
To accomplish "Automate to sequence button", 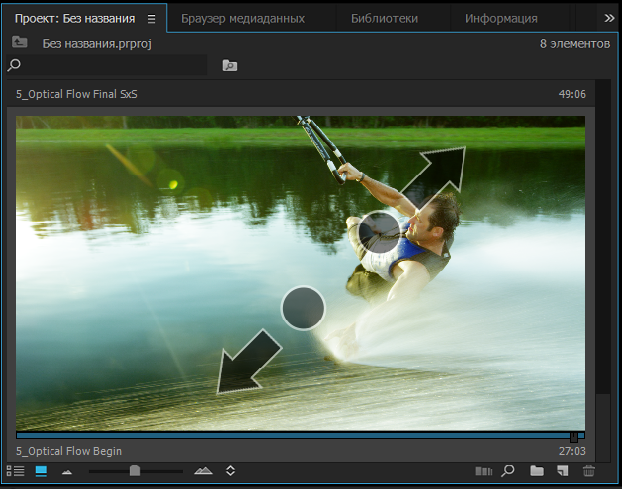I will click(483, 471).
